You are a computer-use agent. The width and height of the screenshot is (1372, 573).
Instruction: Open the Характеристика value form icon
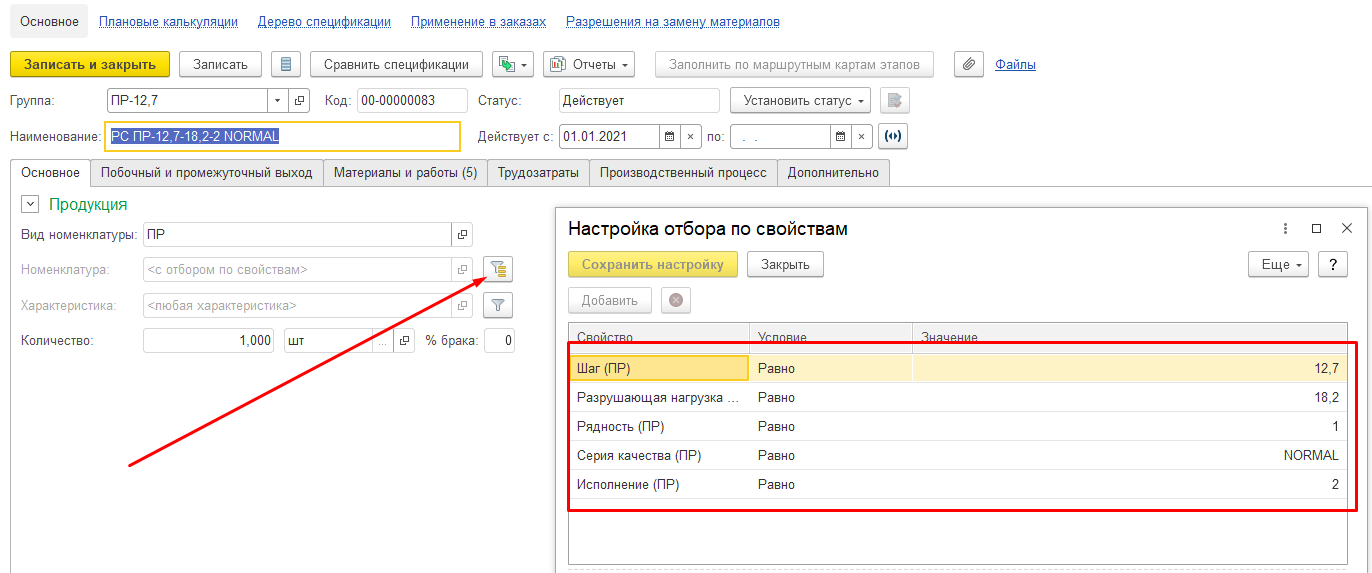[462, 305]
